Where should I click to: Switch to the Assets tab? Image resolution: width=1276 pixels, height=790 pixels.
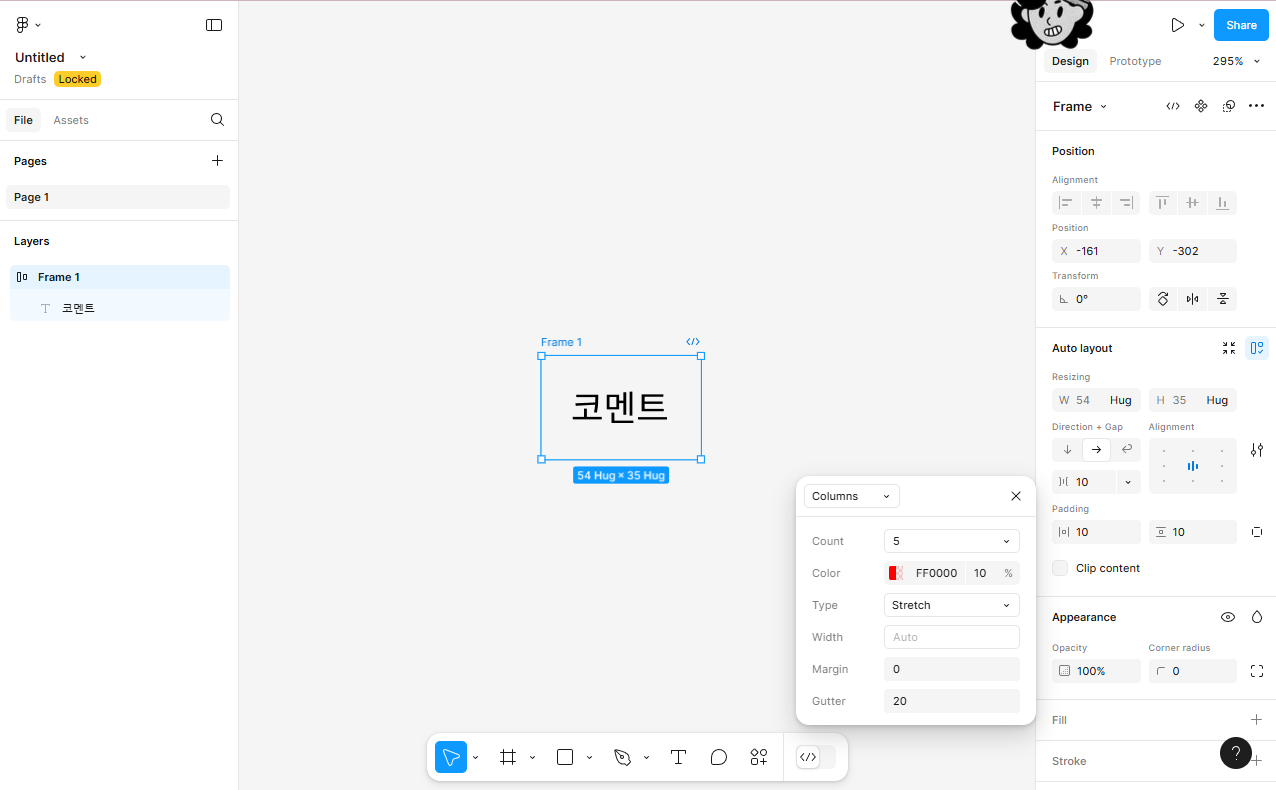pyautogui.click(x=71, y=120)
